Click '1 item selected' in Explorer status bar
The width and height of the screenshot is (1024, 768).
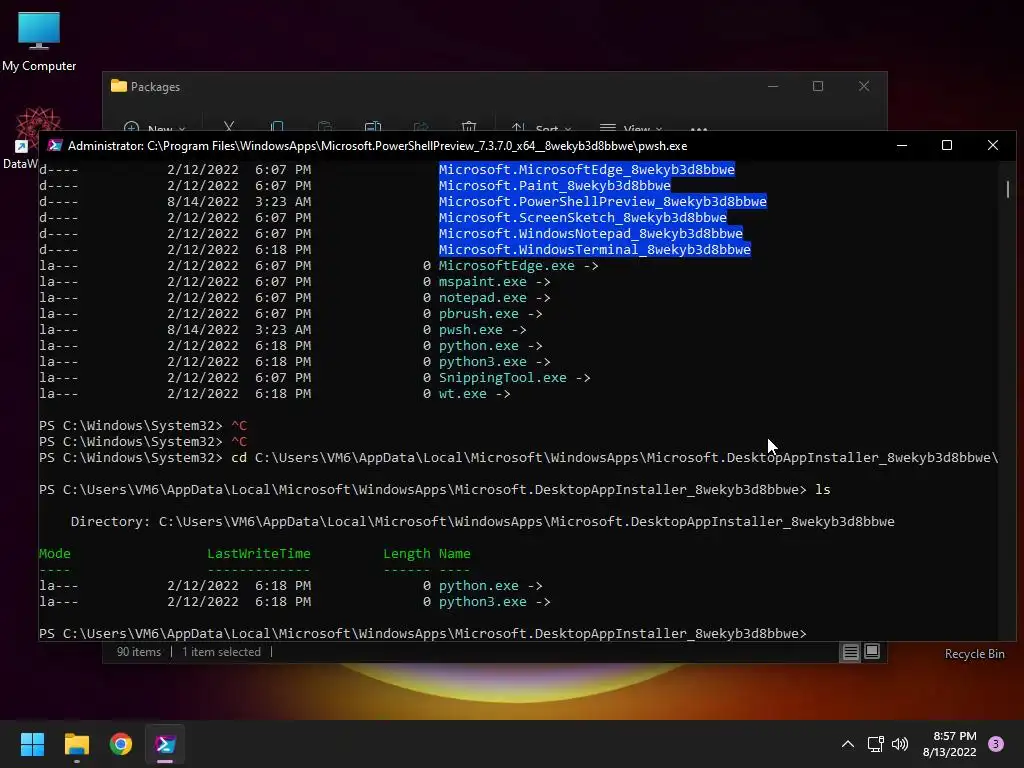(x=221, y=652)
